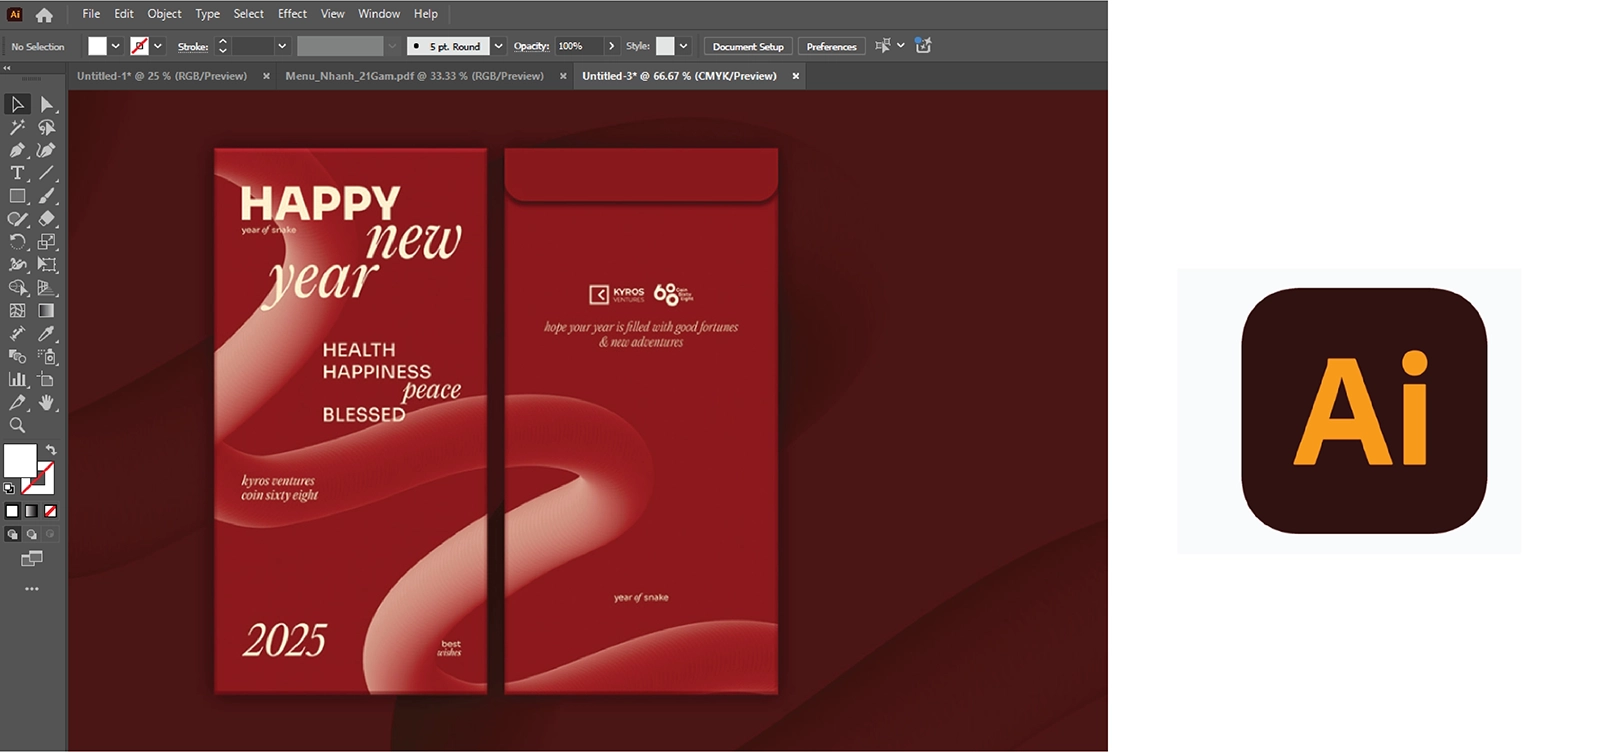Change screen mode at toolbar bottom
This screenshot has height=752, width=1600.
[x=32, y=559]
